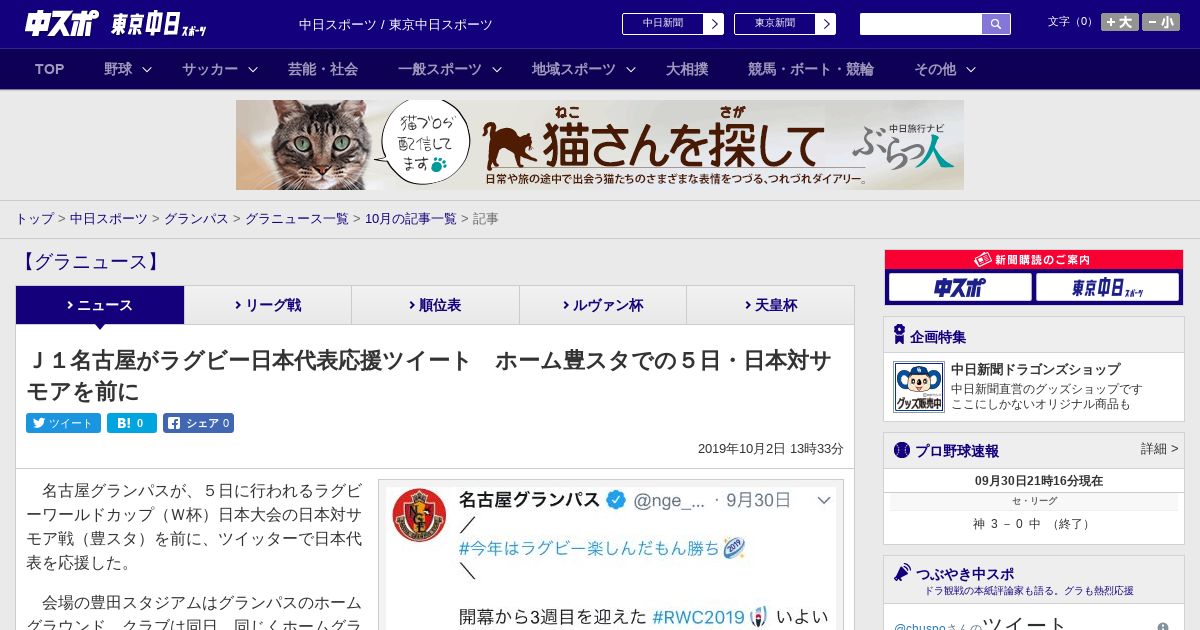Image resolution: width=1200 pixels, height=630 pixels.
Task: Click the 中スポ logo in header
Action: (x=61, y=24)
